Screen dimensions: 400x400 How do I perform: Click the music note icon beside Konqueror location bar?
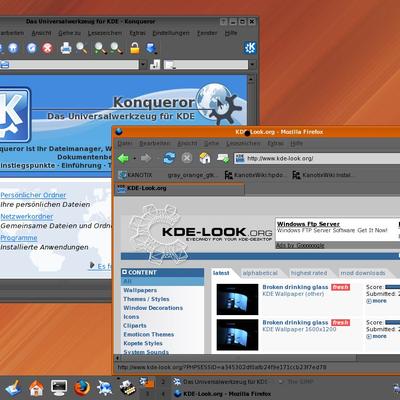pyautogui.click(x=155, y=64)
